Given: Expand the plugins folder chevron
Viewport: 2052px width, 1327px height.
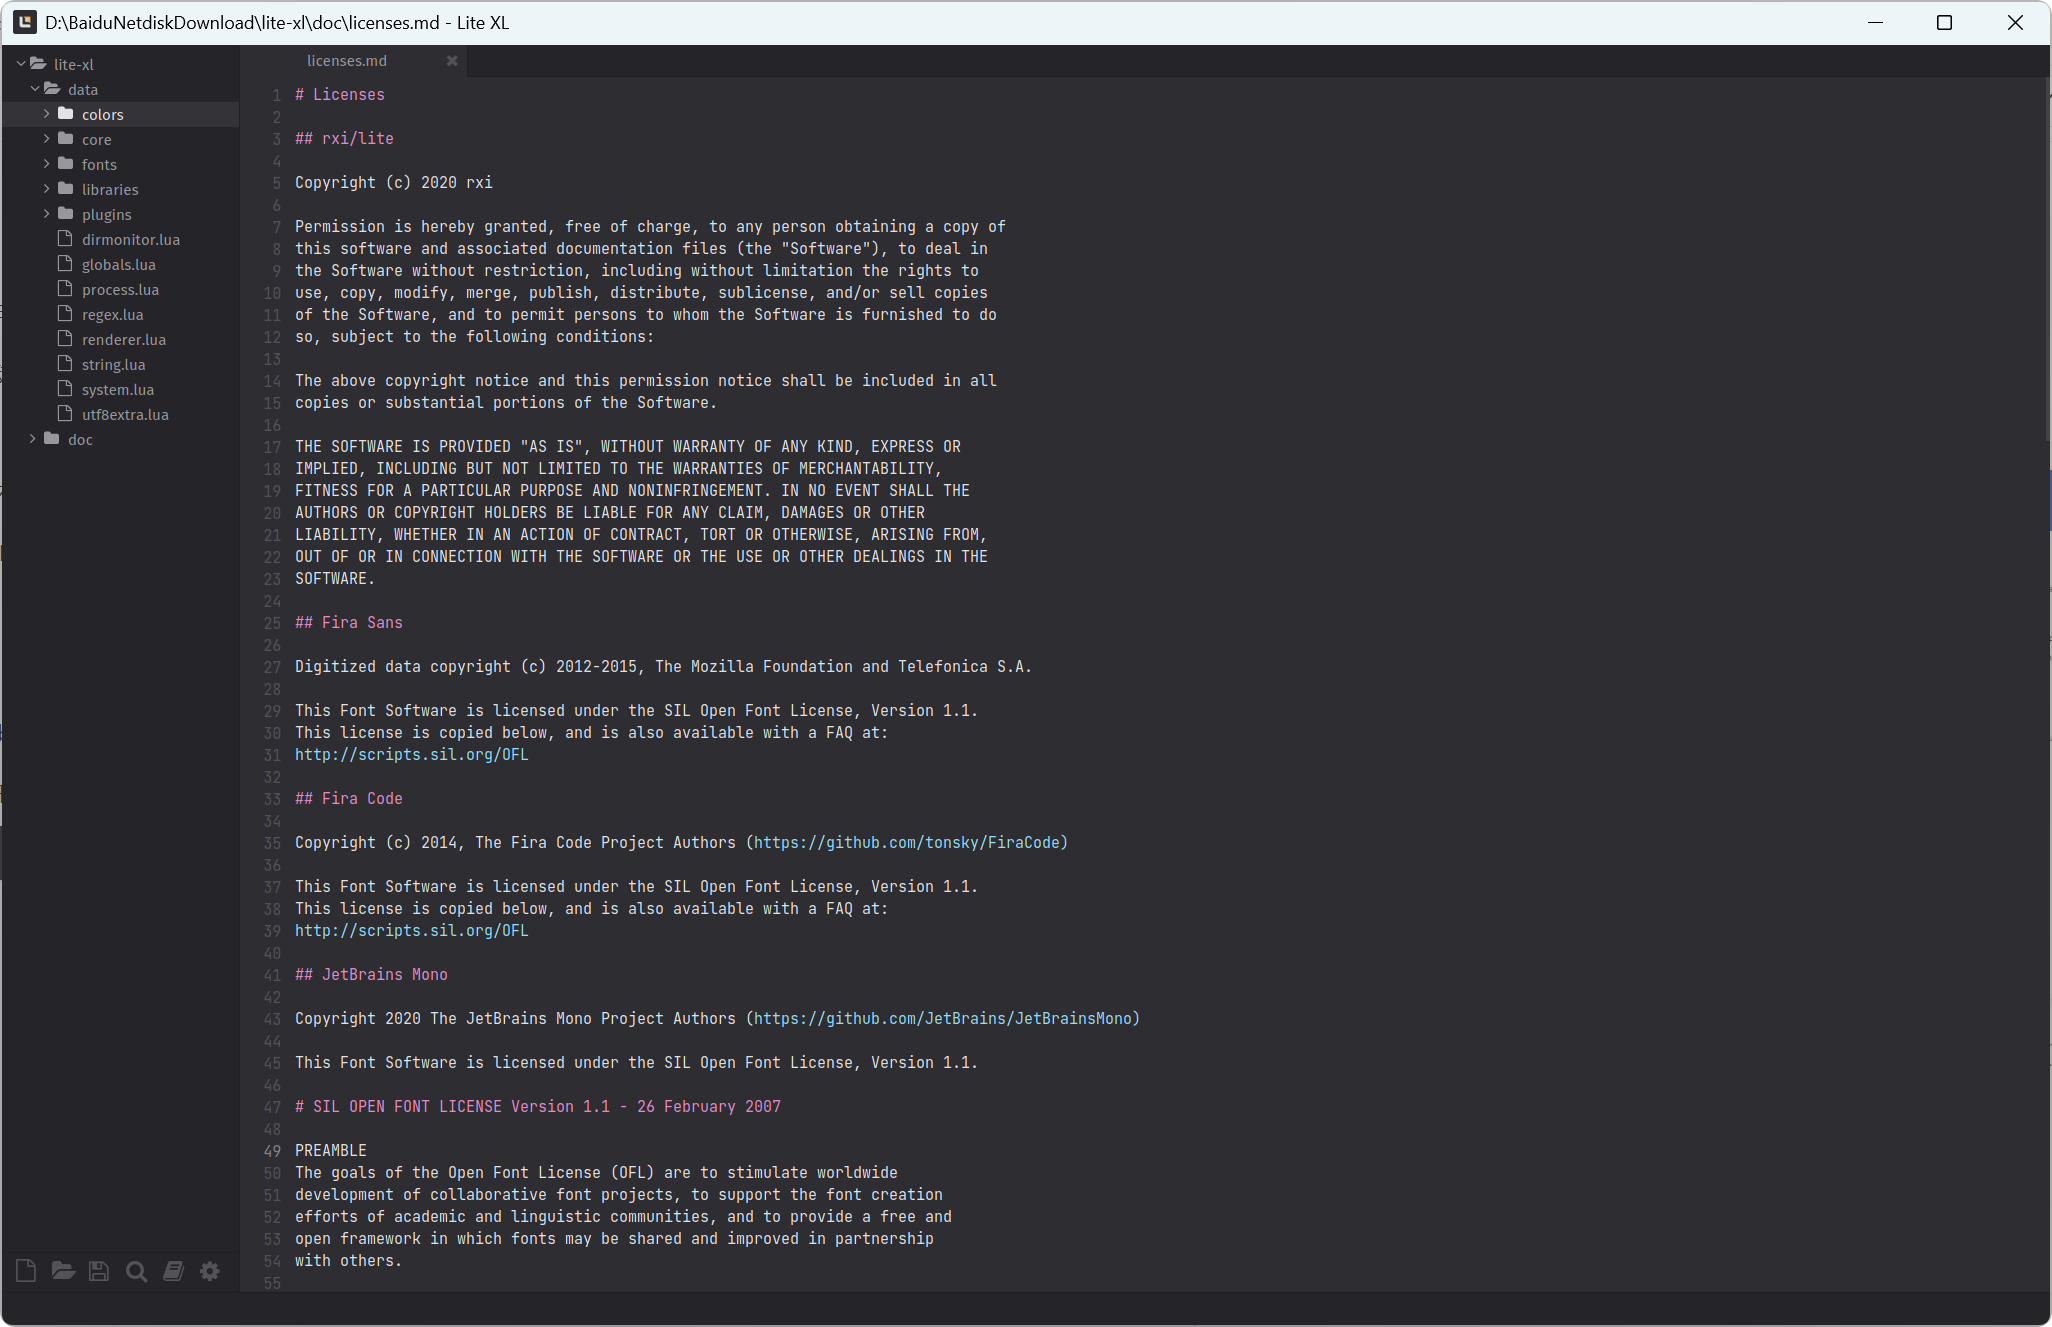Looking at the screenshot, I should (47, 214).
